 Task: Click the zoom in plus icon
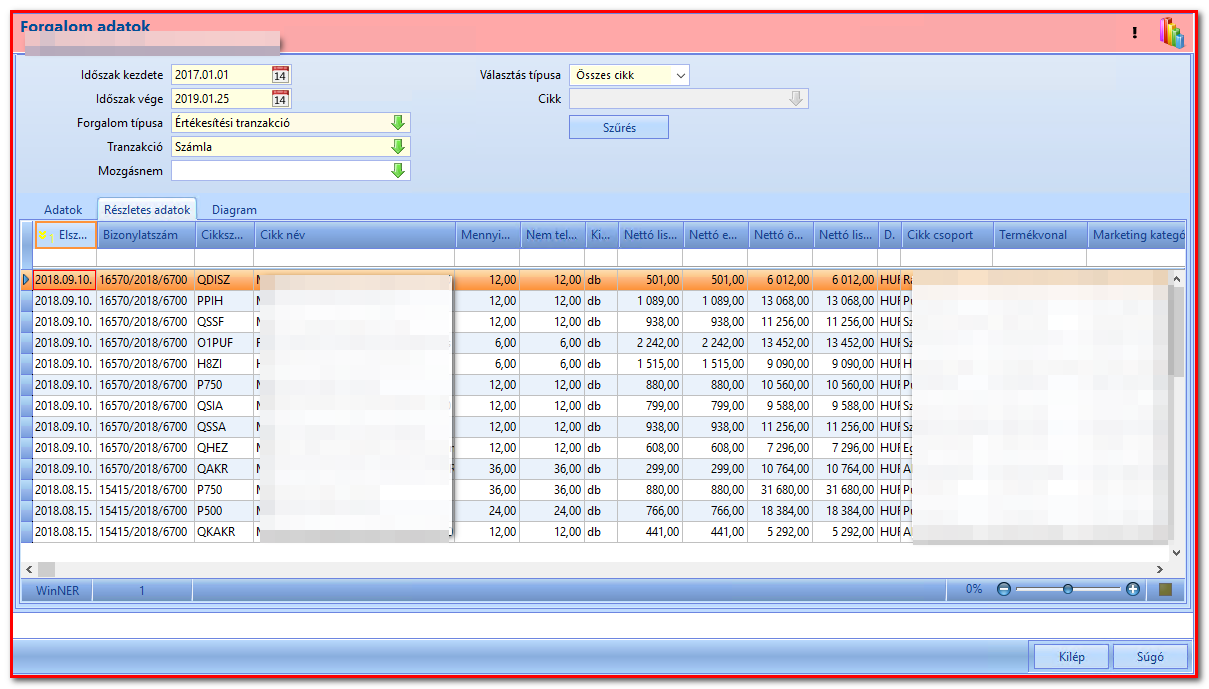tap(1133, 590)
